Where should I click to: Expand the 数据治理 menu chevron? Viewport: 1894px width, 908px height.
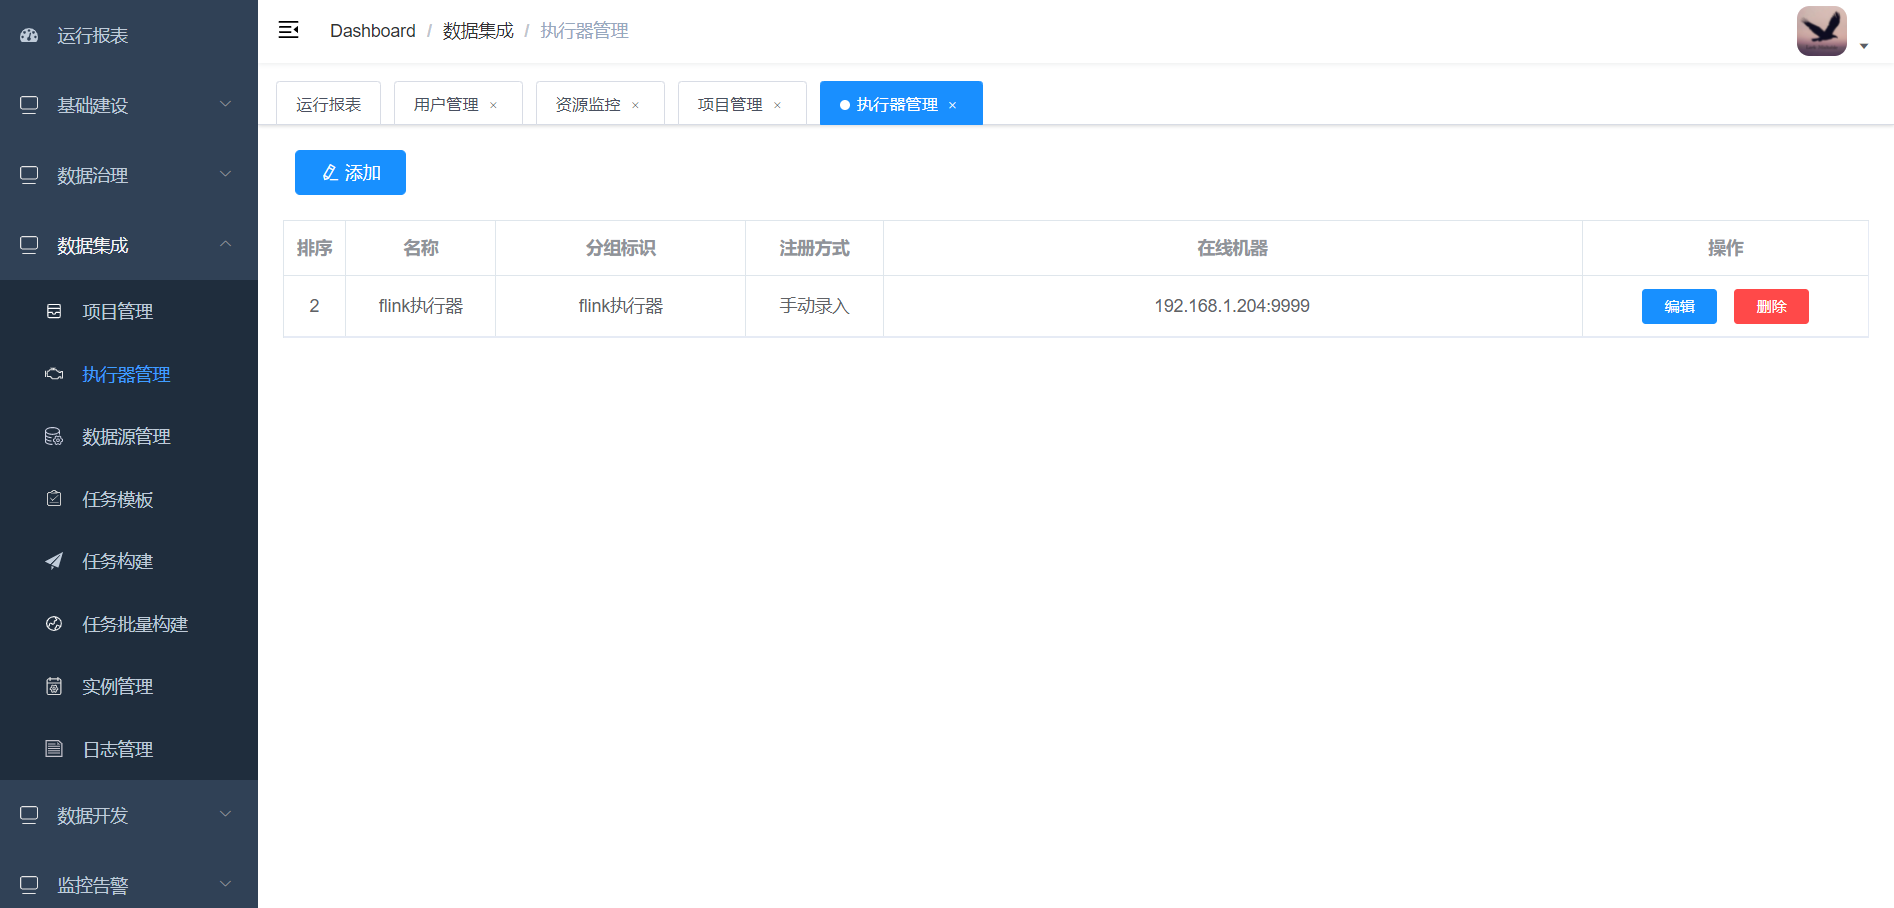[226, 174]
